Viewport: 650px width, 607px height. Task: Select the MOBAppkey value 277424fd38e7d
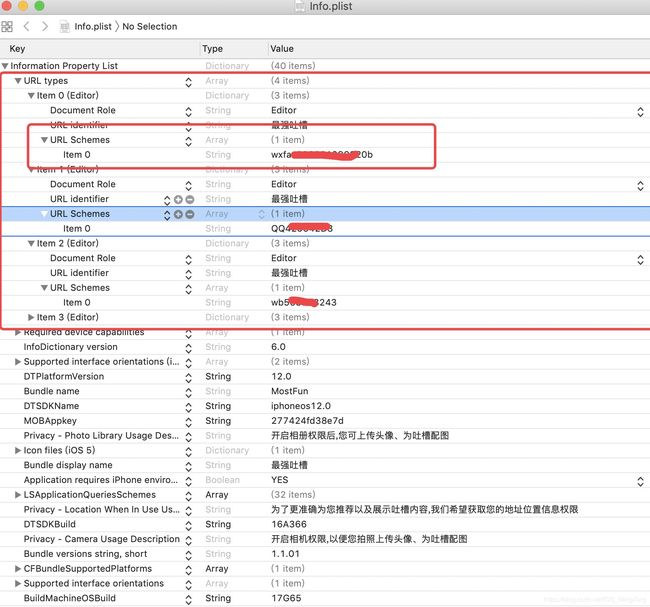[307, 421]
